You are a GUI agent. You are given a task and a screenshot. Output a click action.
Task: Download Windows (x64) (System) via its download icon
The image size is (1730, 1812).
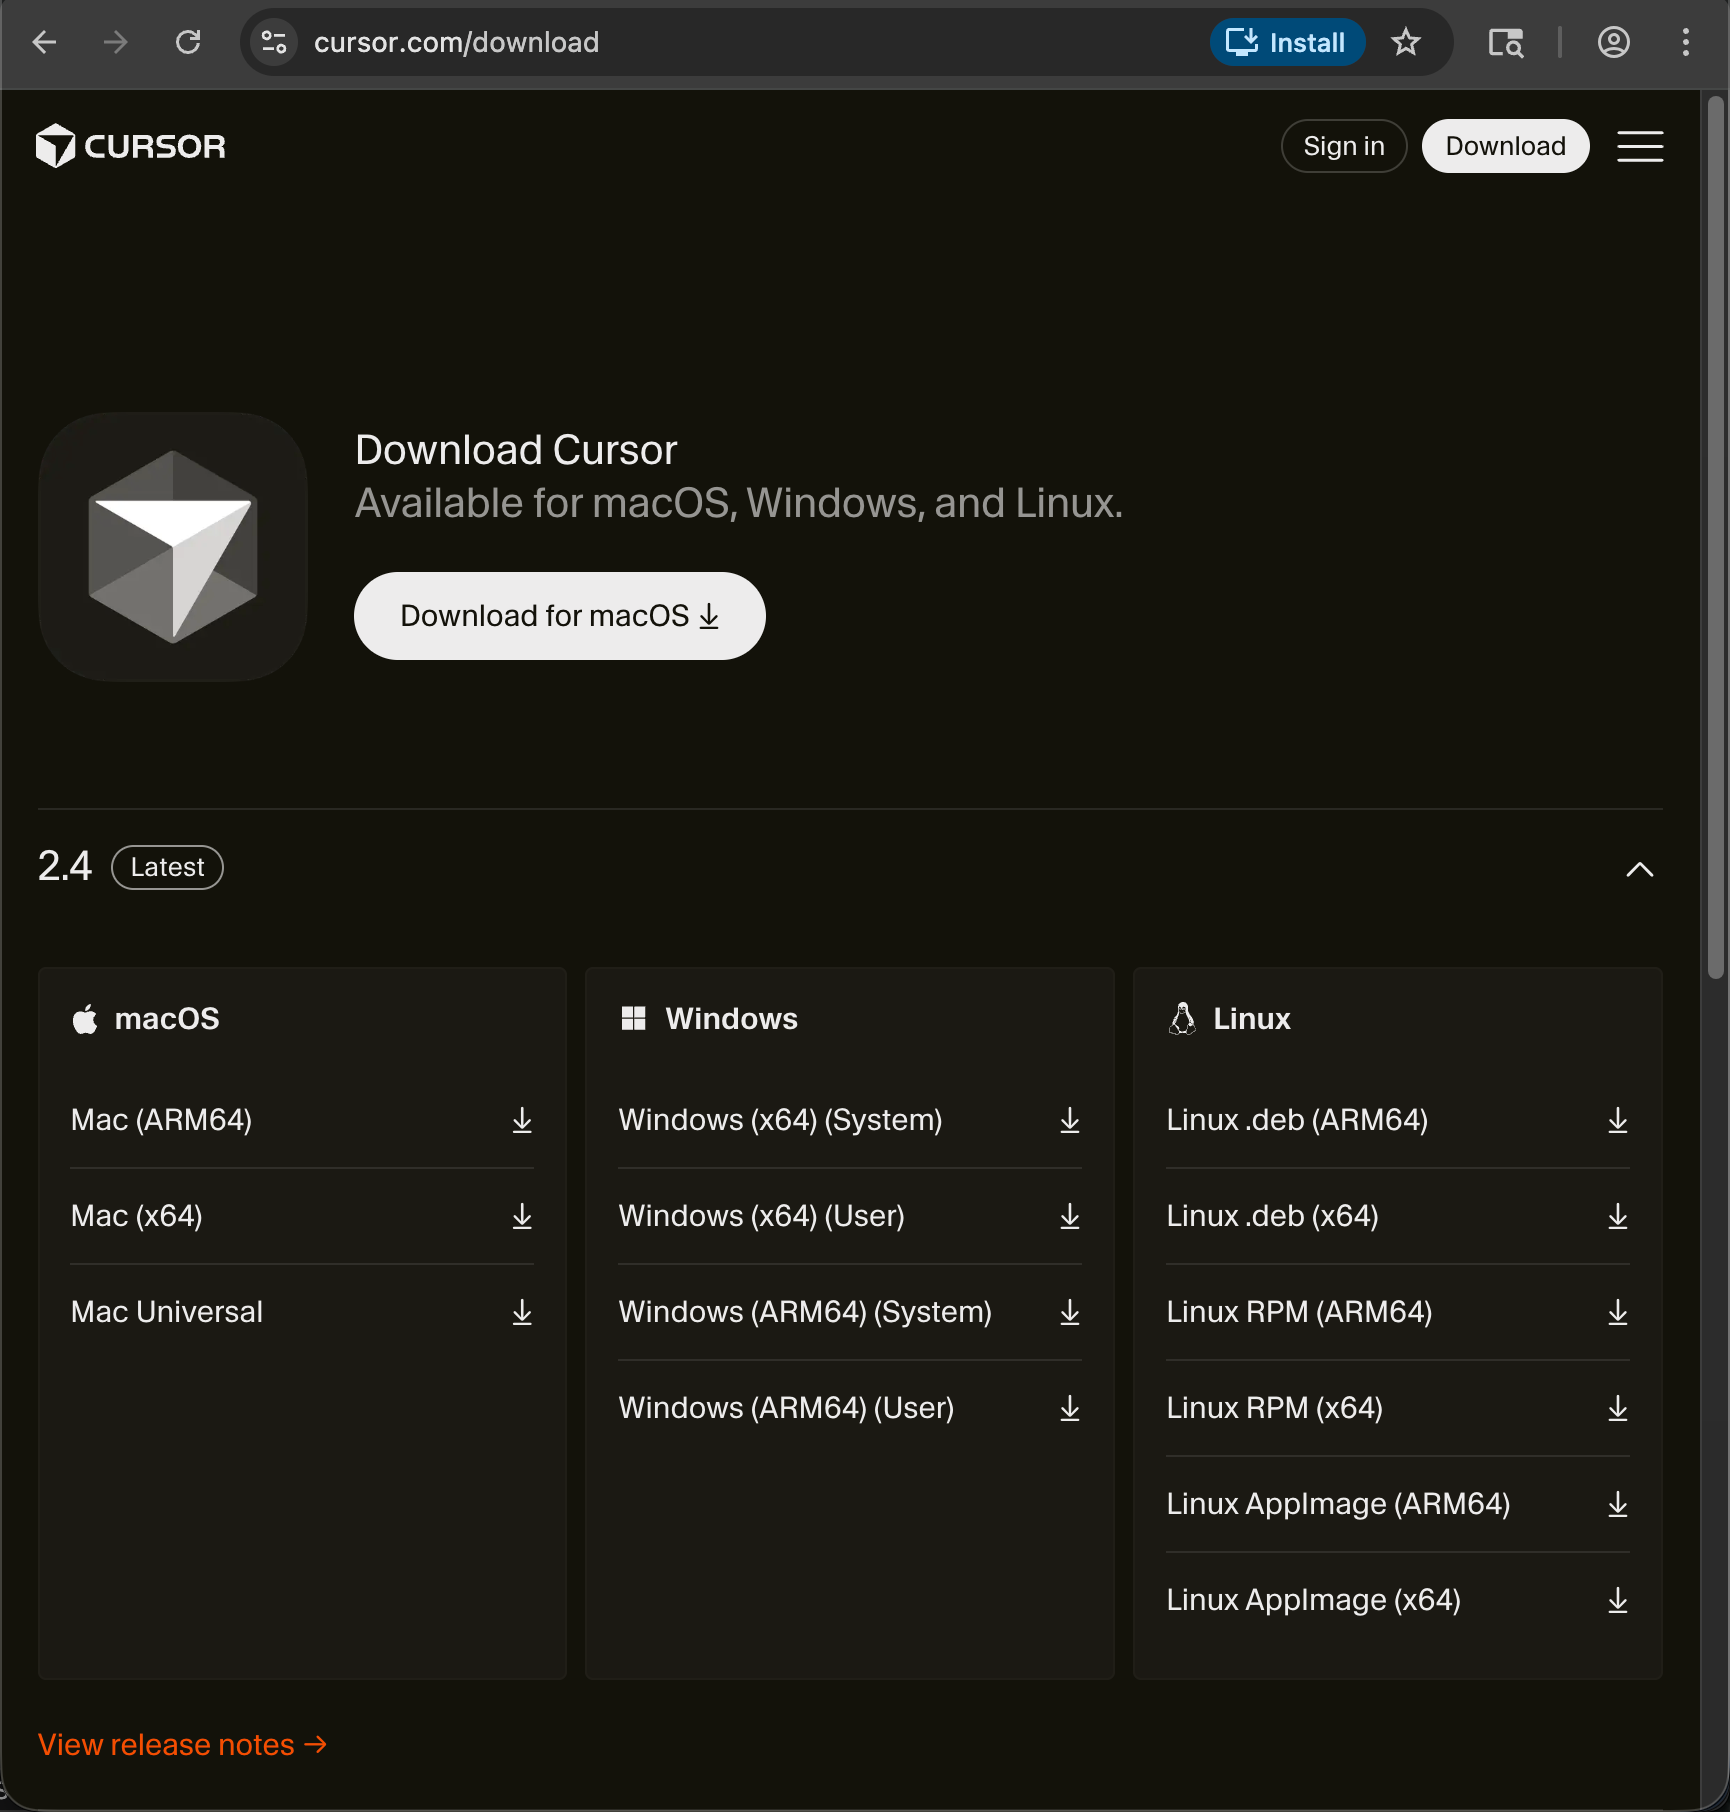click(x=1069, y=1120)
